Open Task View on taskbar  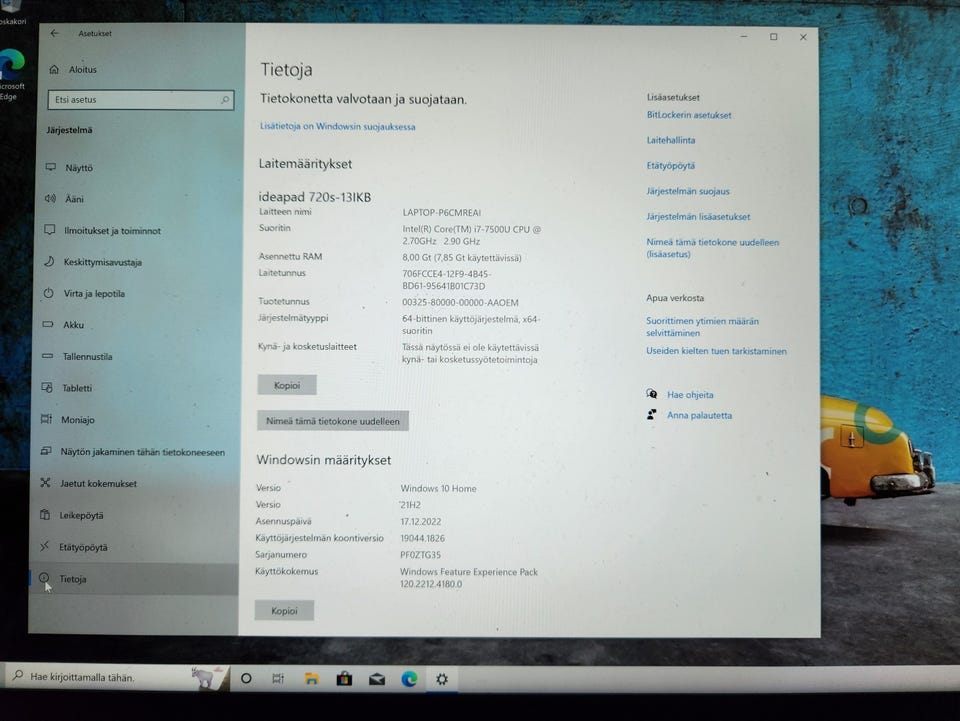(278, 678)
